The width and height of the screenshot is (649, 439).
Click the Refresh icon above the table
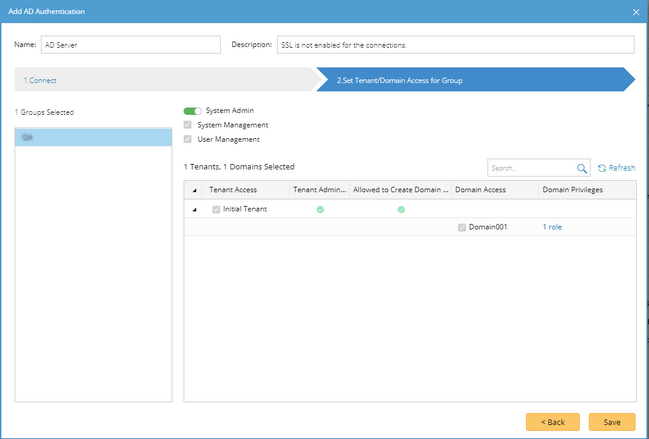pos(602,168)
